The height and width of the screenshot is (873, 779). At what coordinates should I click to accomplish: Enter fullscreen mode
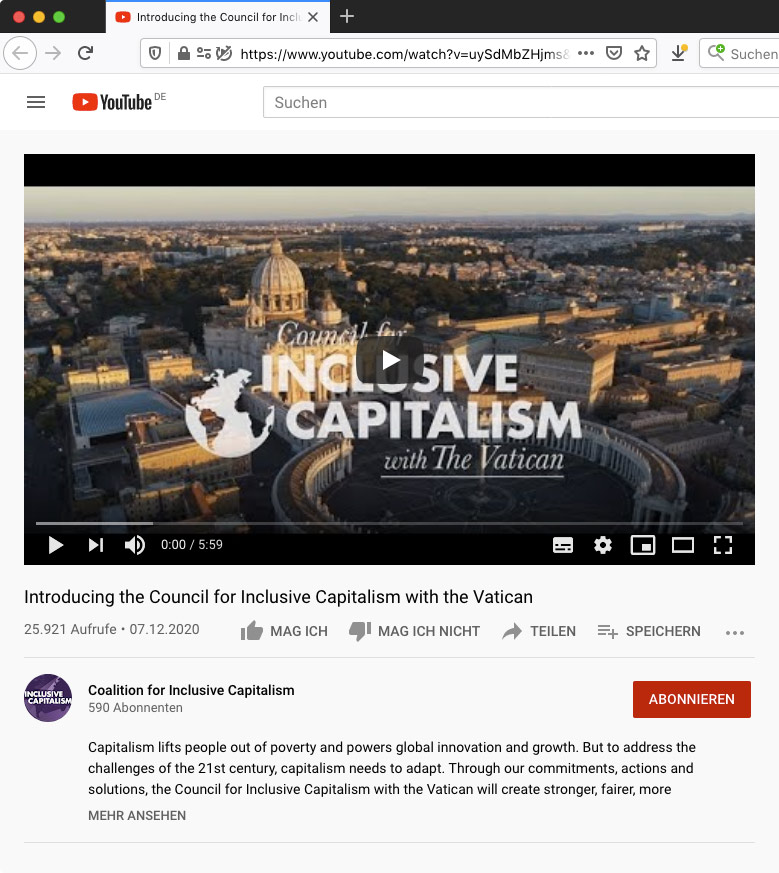tap(723, 545)
